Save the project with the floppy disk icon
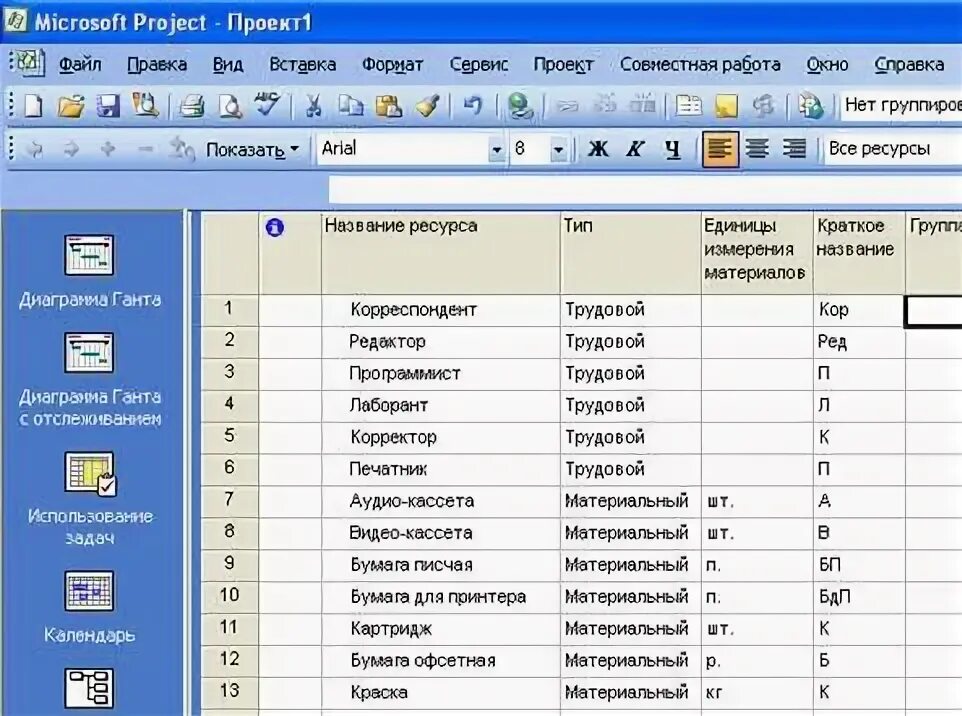This screenshot has width=962, height=716. [108, 106]
